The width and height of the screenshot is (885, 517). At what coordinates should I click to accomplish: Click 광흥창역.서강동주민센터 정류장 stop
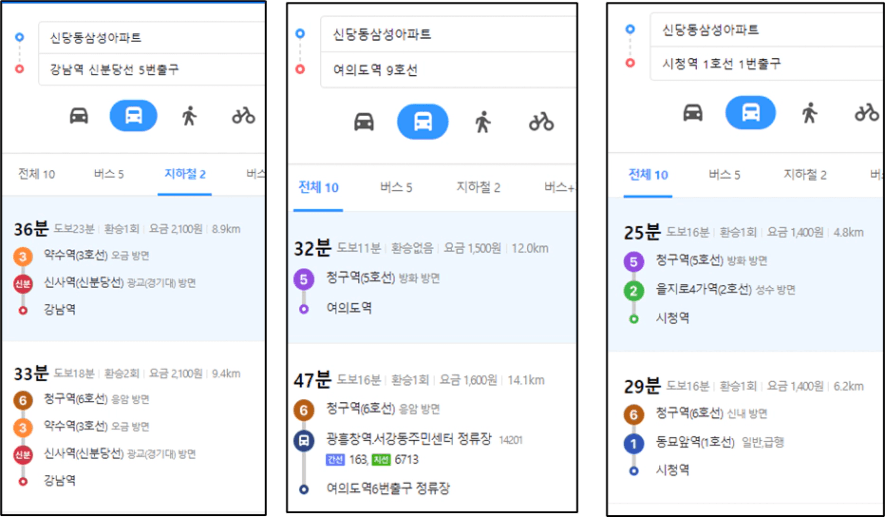click(409, 439)
